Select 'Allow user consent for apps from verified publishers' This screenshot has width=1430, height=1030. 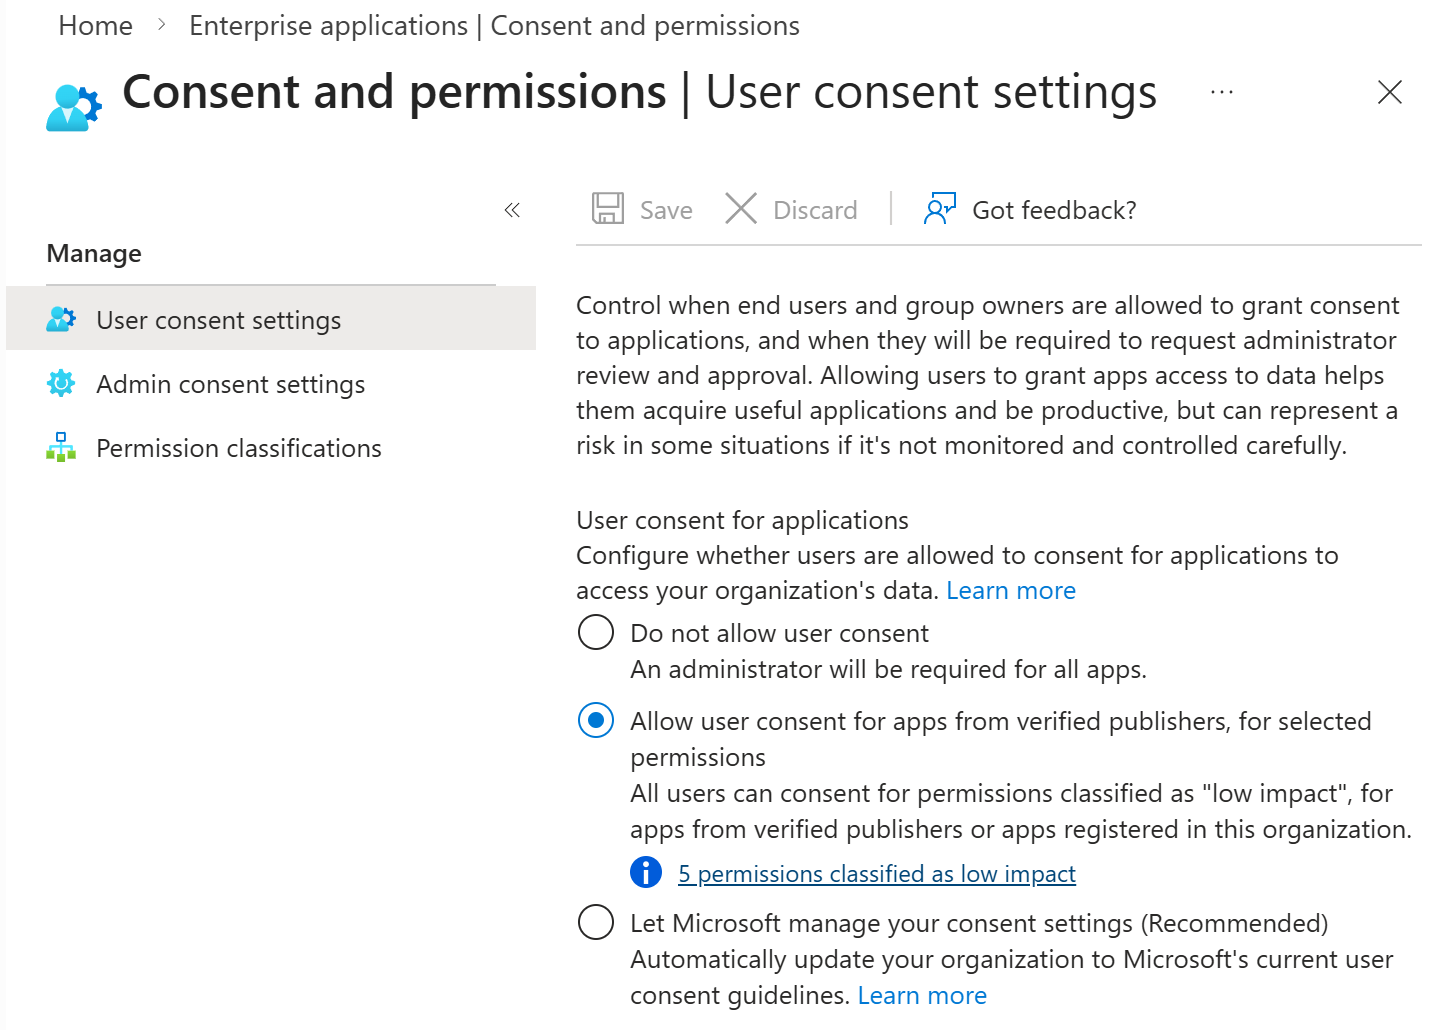click(595, 720)
